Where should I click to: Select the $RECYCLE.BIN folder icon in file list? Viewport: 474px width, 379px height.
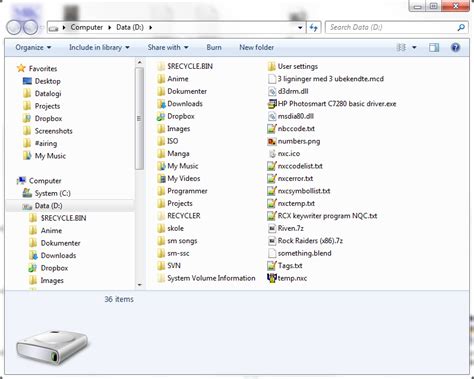(161, 66)
